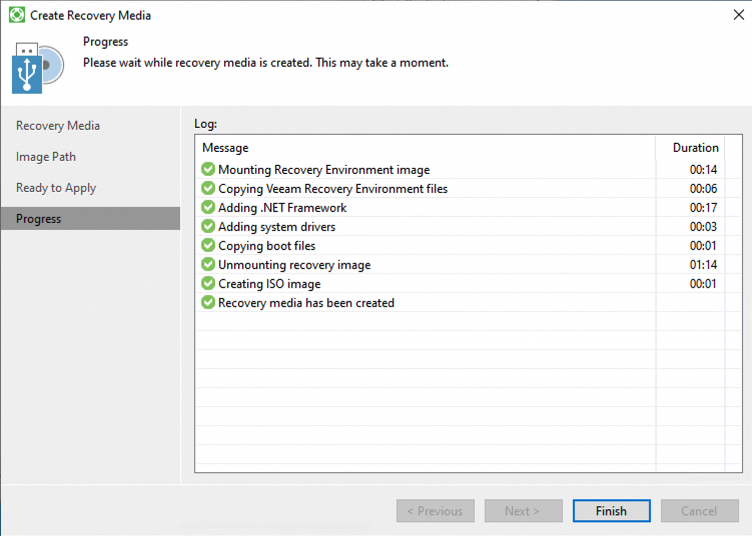This screenshot has width=752, height=536.
Task: Open the Image Path wizard step
Action: pos(46,157)
